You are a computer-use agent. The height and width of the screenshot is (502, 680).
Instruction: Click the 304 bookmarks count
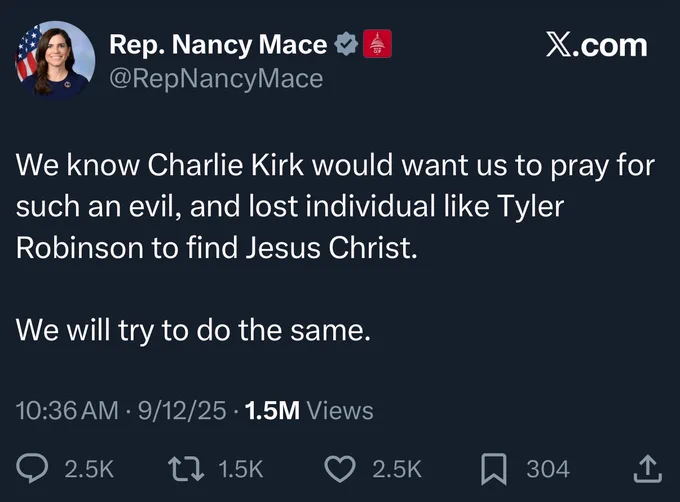pos(548,469)
